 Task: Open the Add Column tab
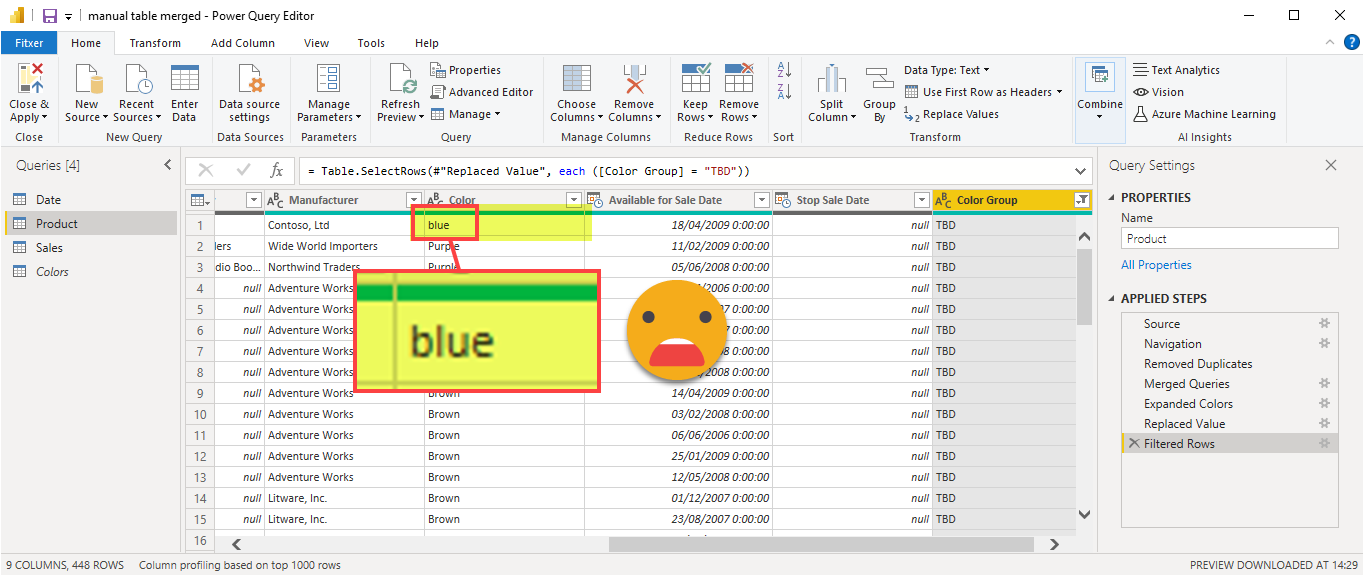point(243,43)
